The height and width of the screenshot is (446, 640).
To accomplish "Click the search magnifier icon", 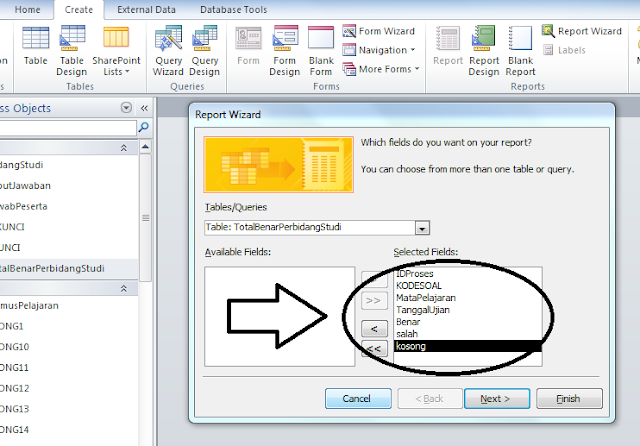I will pos(144,127).
